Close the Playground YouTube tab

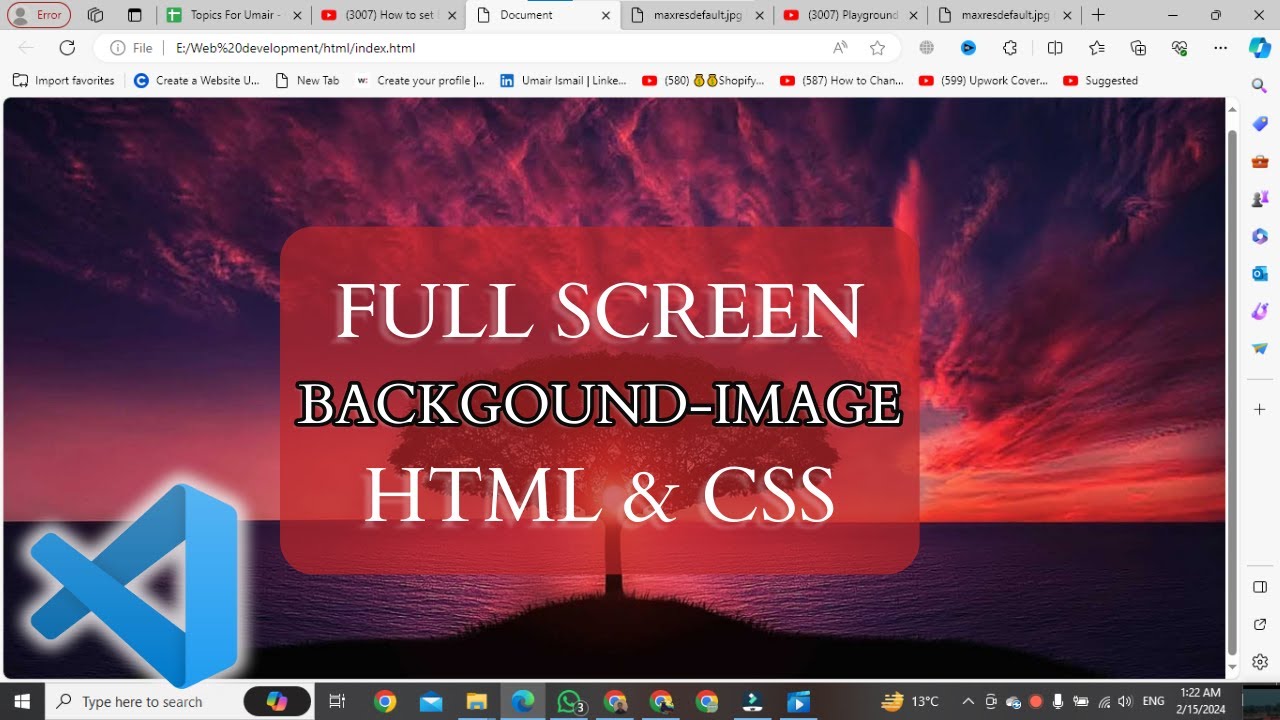pyautogui.click(x=915, y=15)
